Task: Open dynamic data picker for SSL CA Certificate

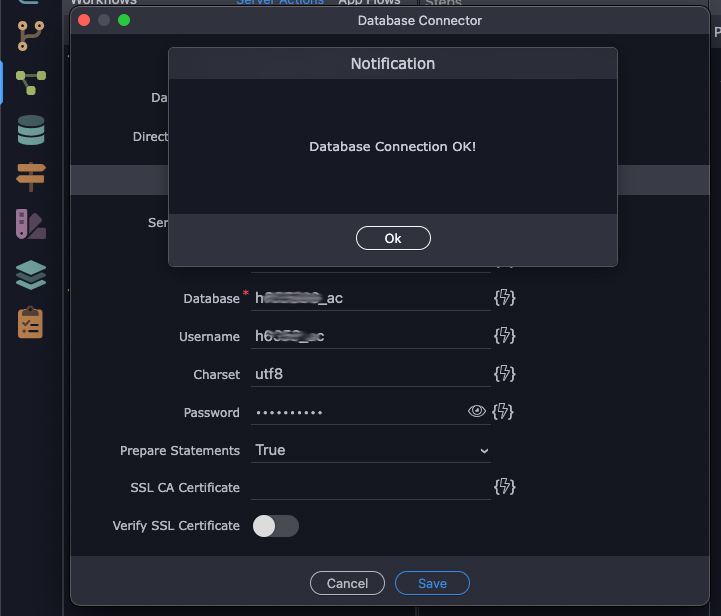Action: tap(504, 486)
